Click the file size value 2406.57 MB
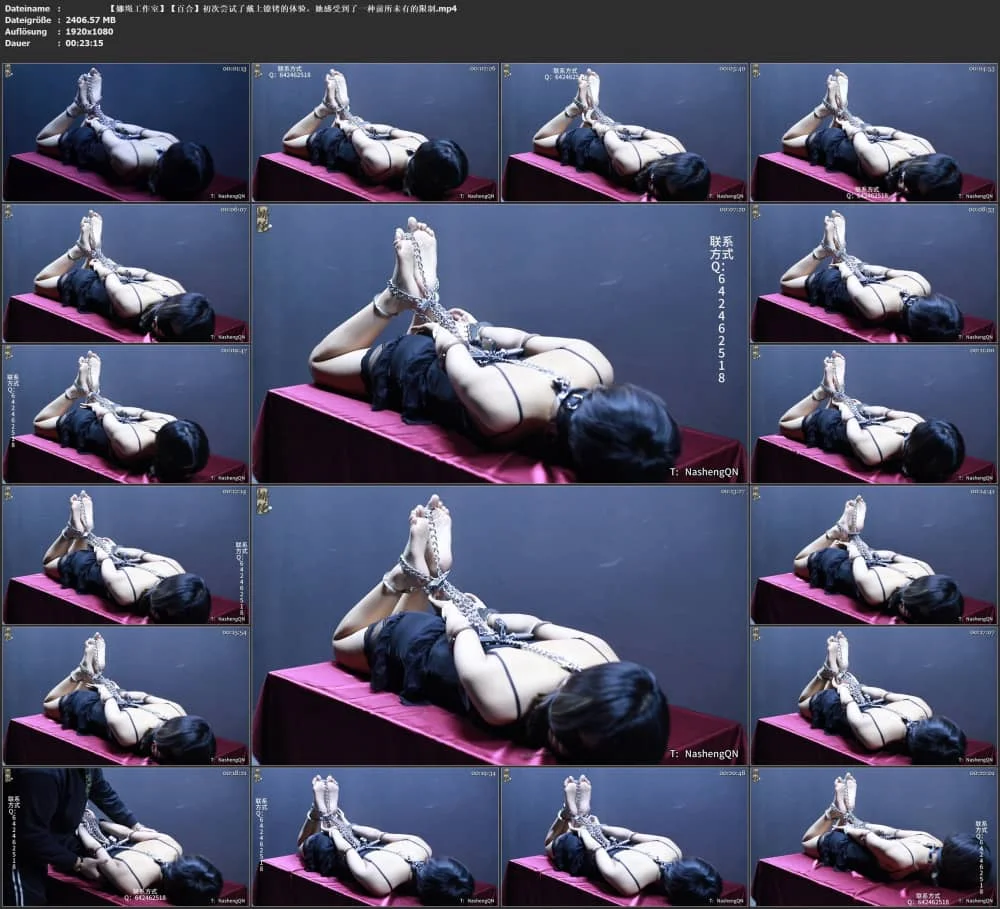This screenshot has width=1000, height=909. coord(91,20)
